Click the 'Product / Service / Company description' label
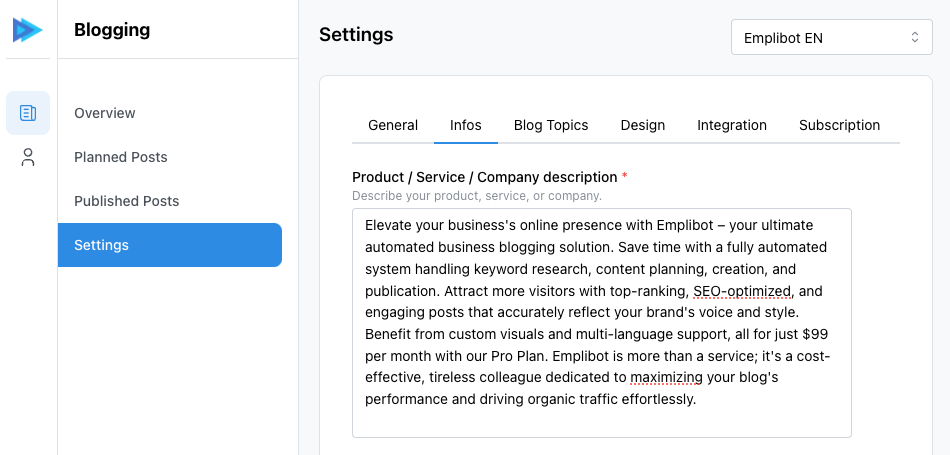This screenshot has height=455, width=950. [485, 178]
